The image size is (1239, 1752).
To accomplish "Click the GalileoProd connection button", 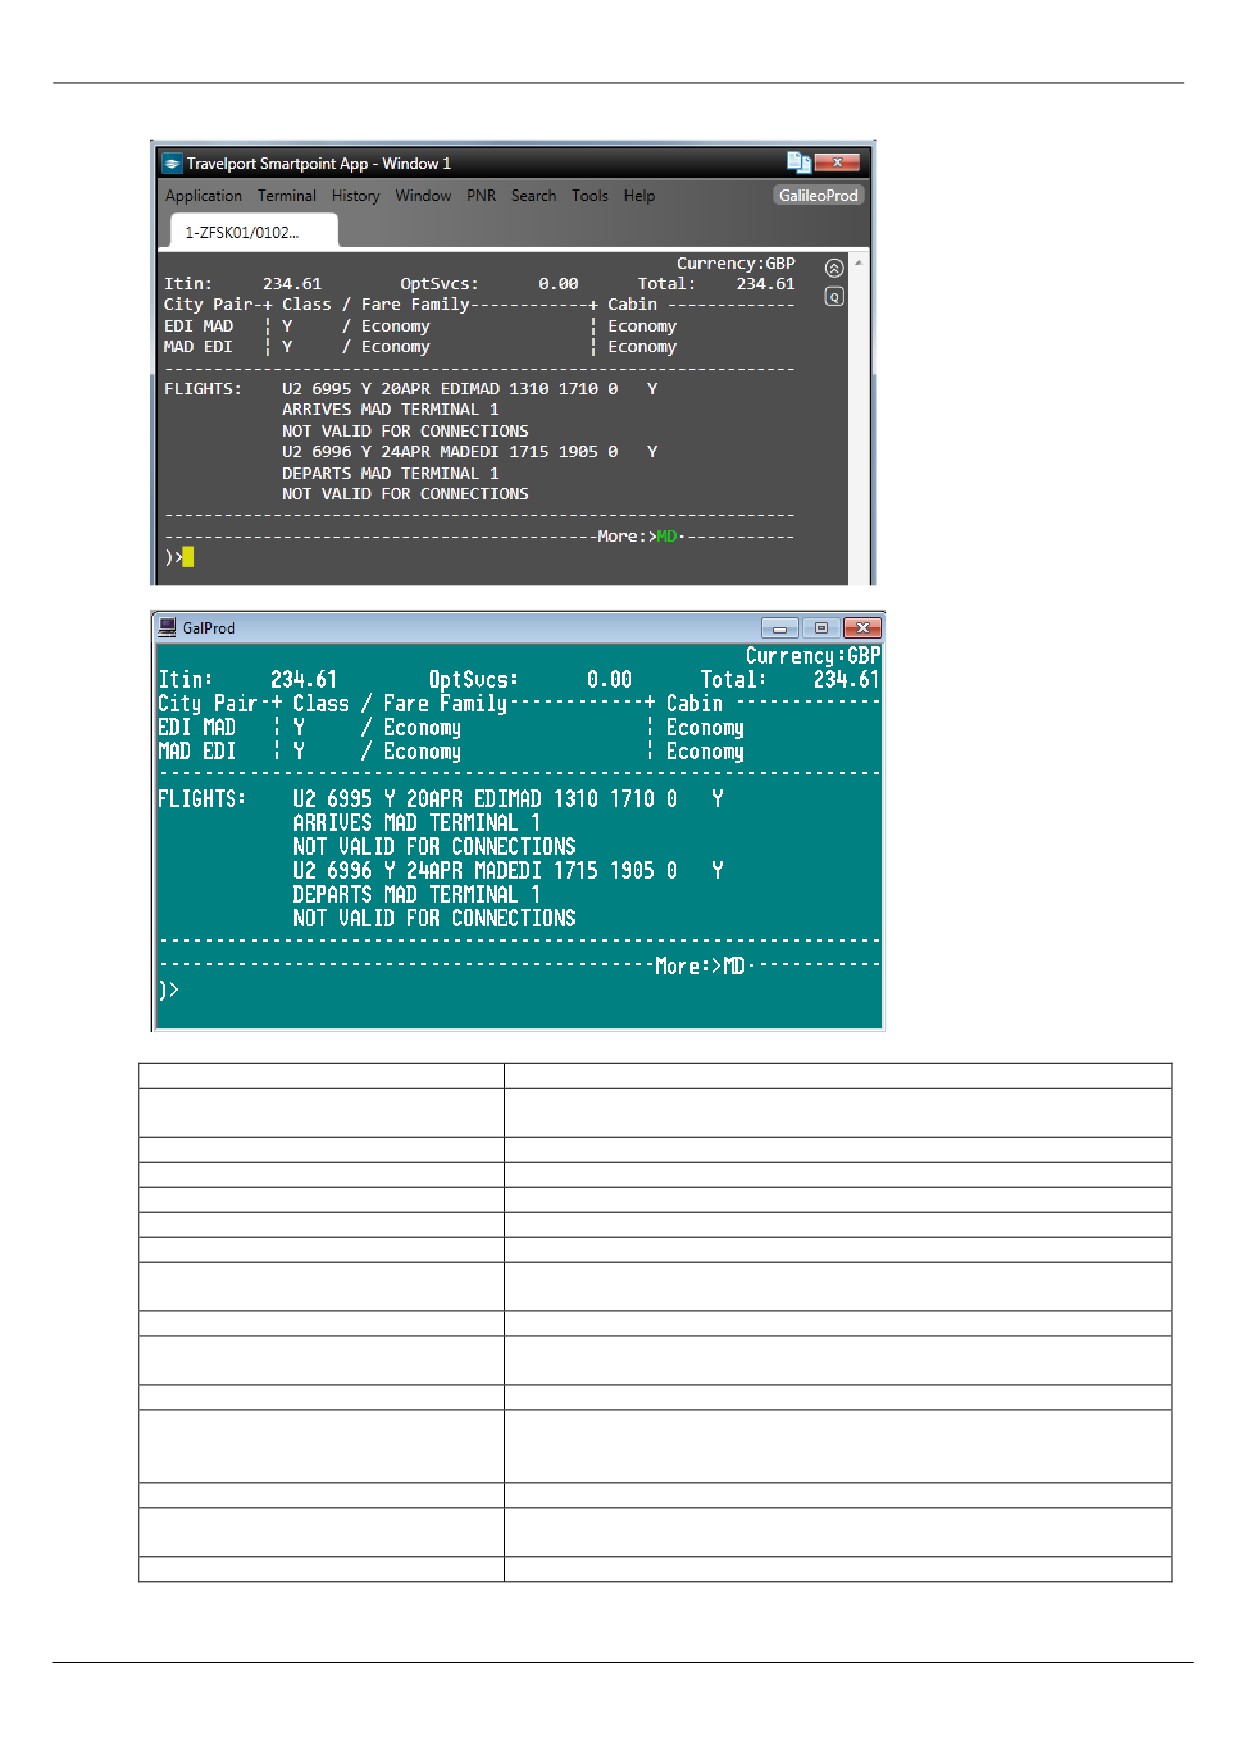I will (x=818, y=195).
